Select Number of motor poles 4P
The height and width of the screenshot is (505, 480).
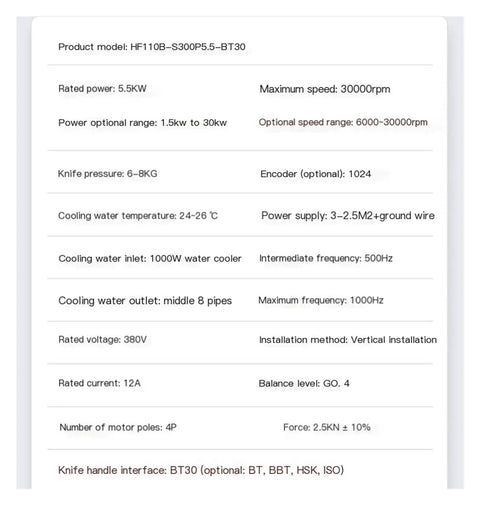[x=118, y=427]
